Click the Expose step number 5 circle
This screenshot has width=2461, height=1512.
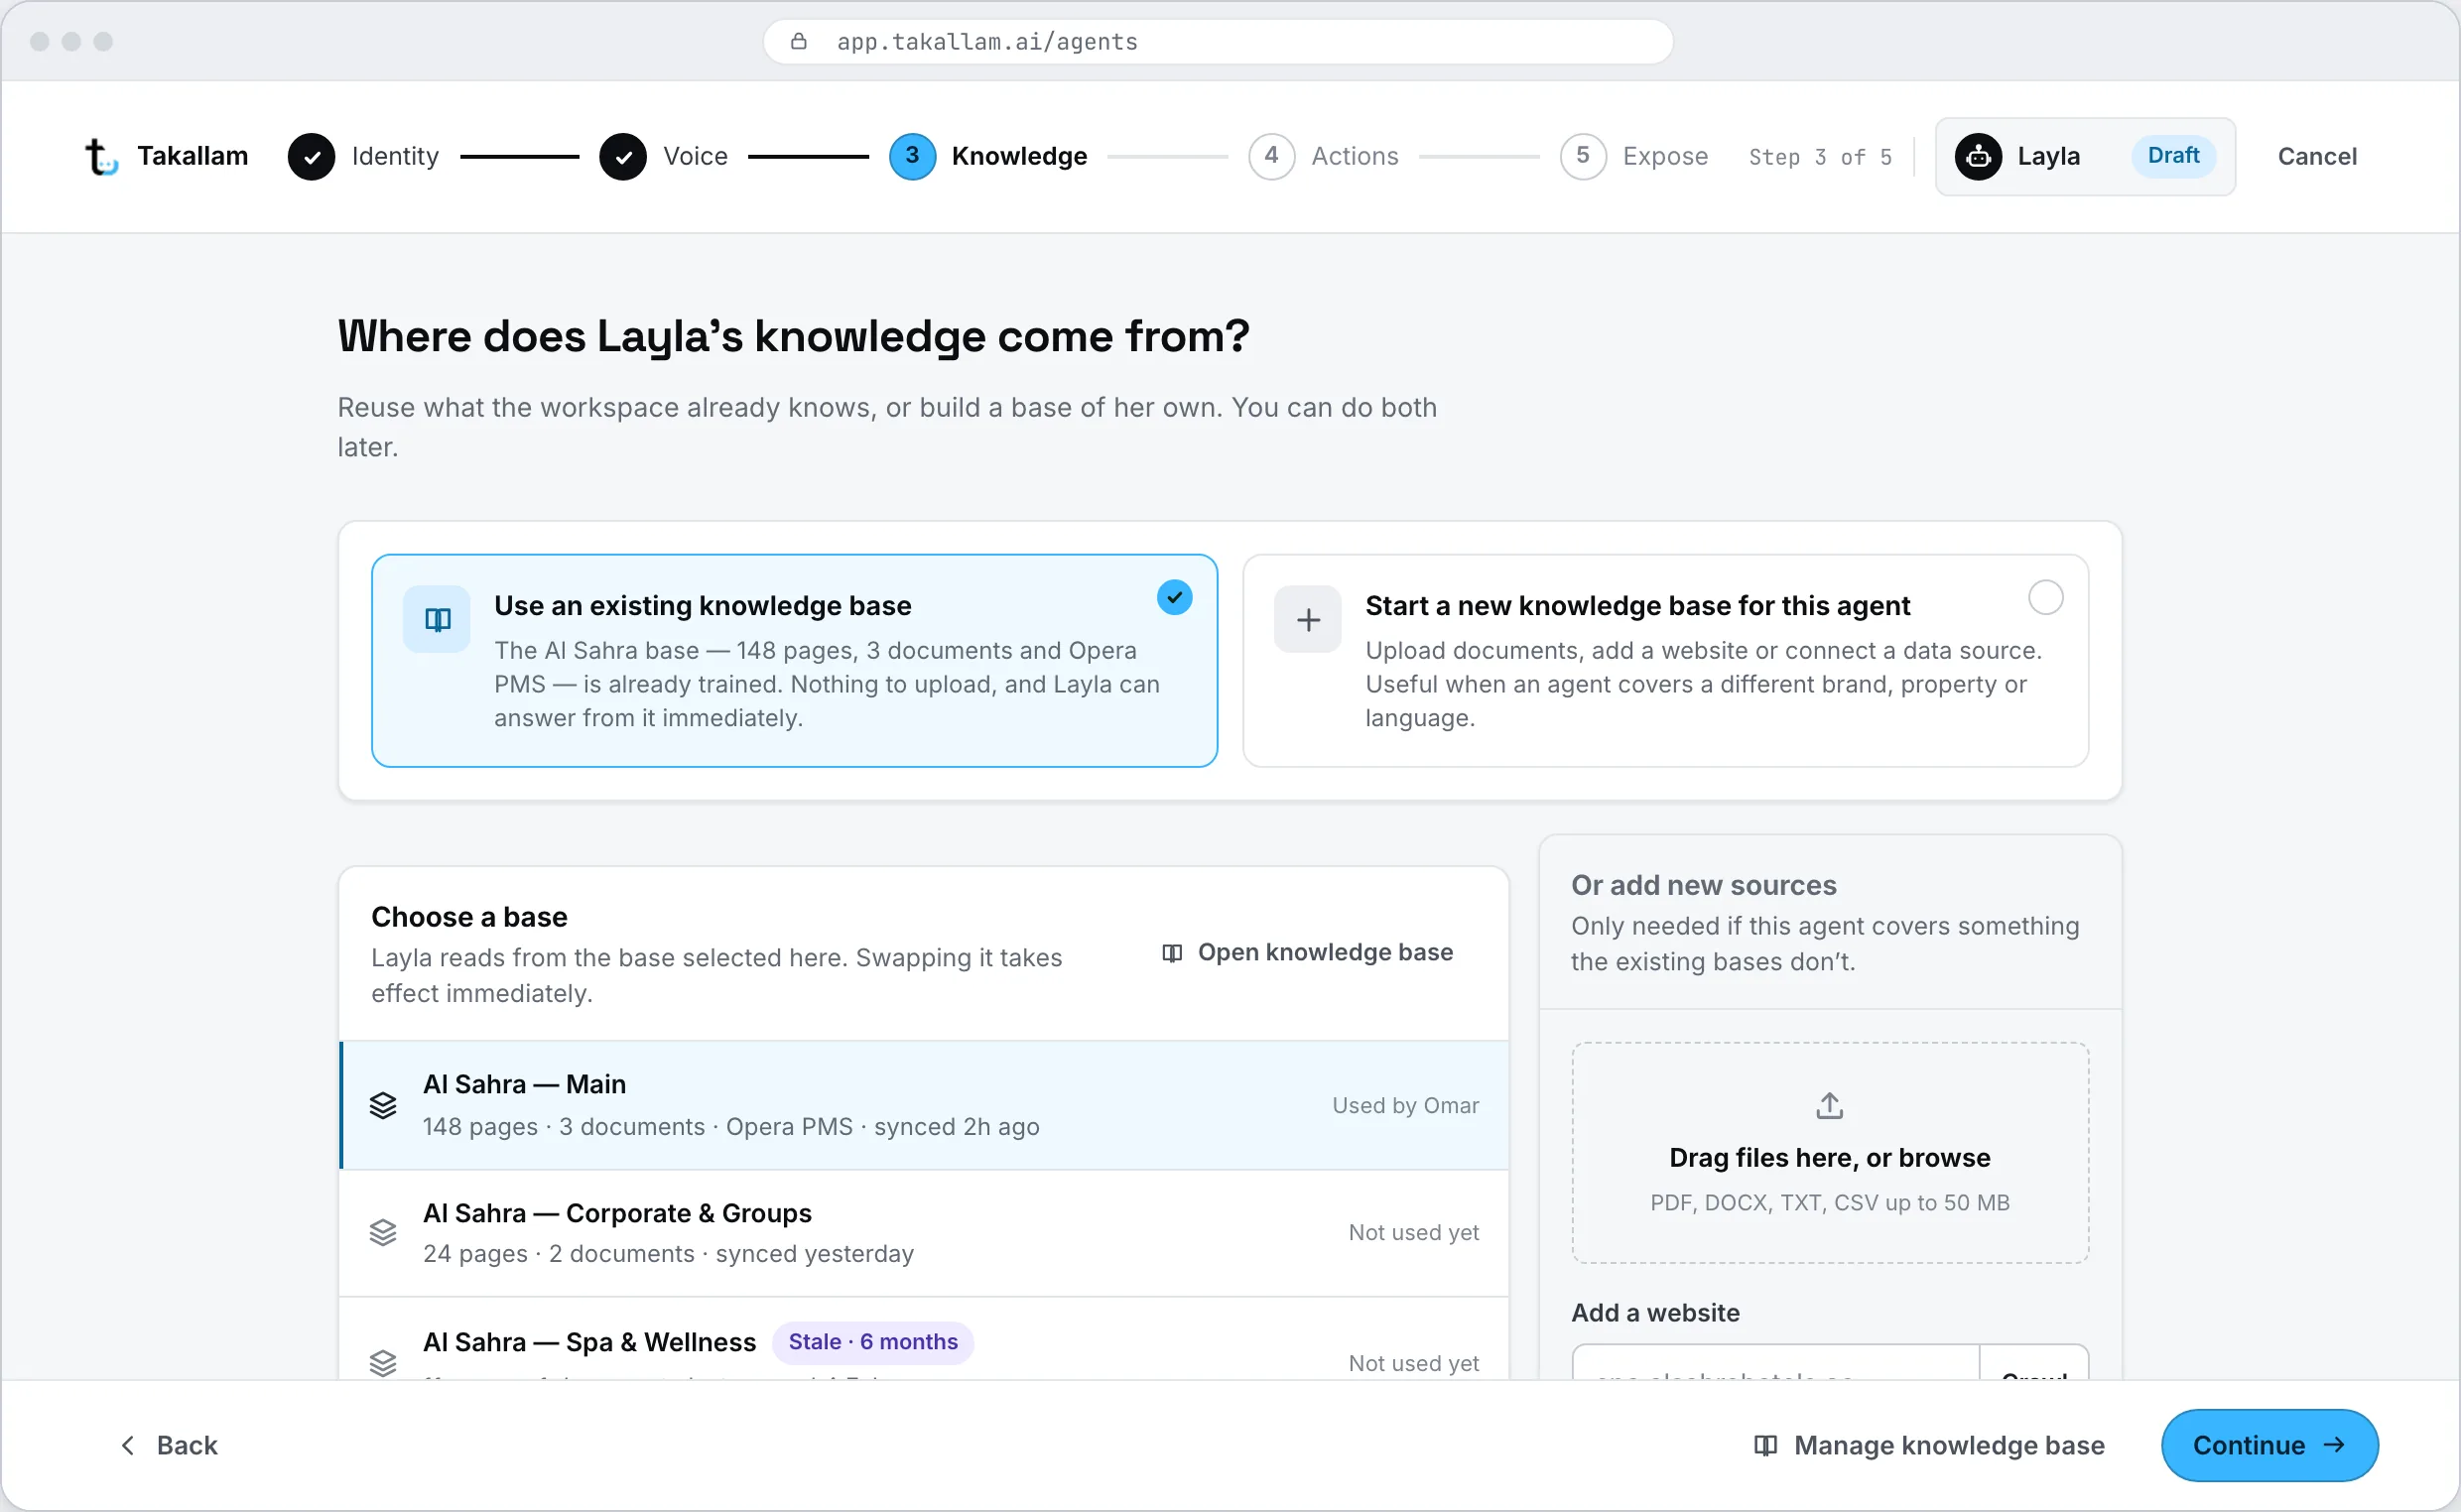coord(1582,156)
